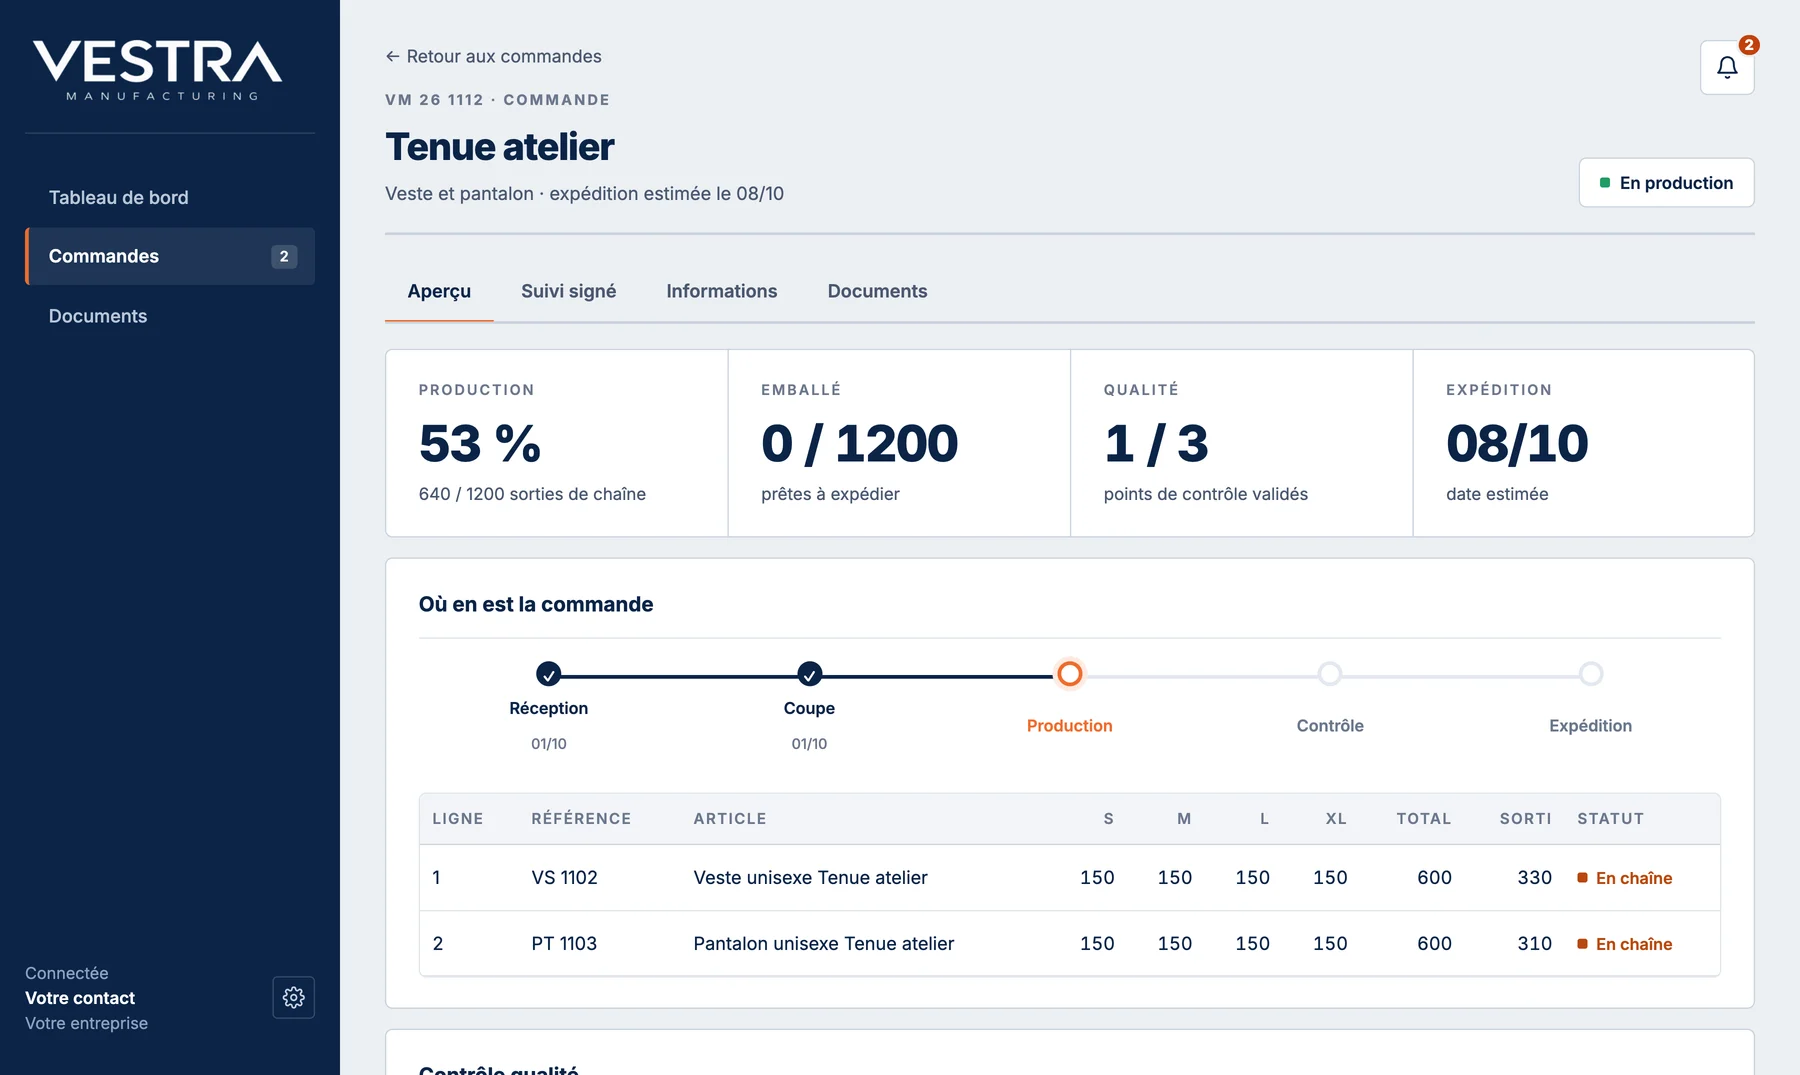
Task: Open the notifications bell icon
Action: coord(1727,67)
